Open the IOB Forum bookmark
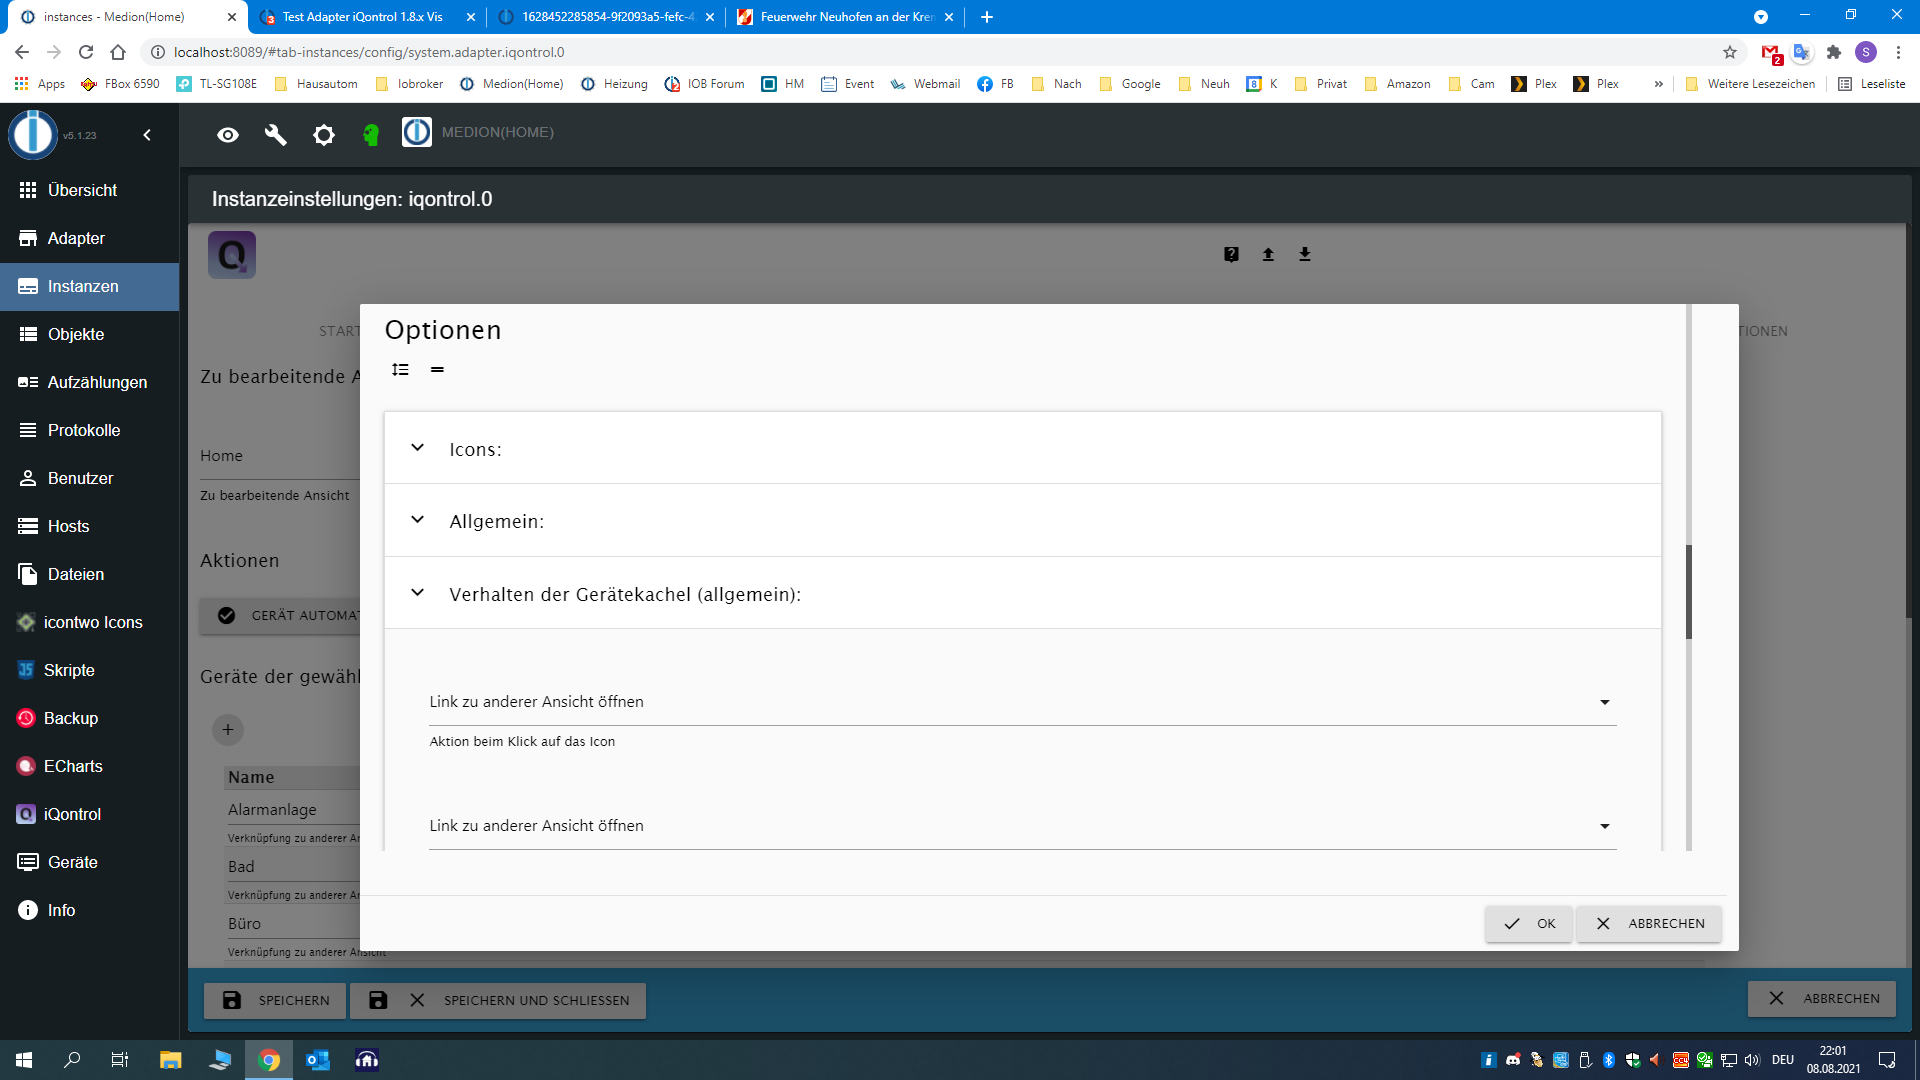The image size is (1920, 1080). coord(705,84)
